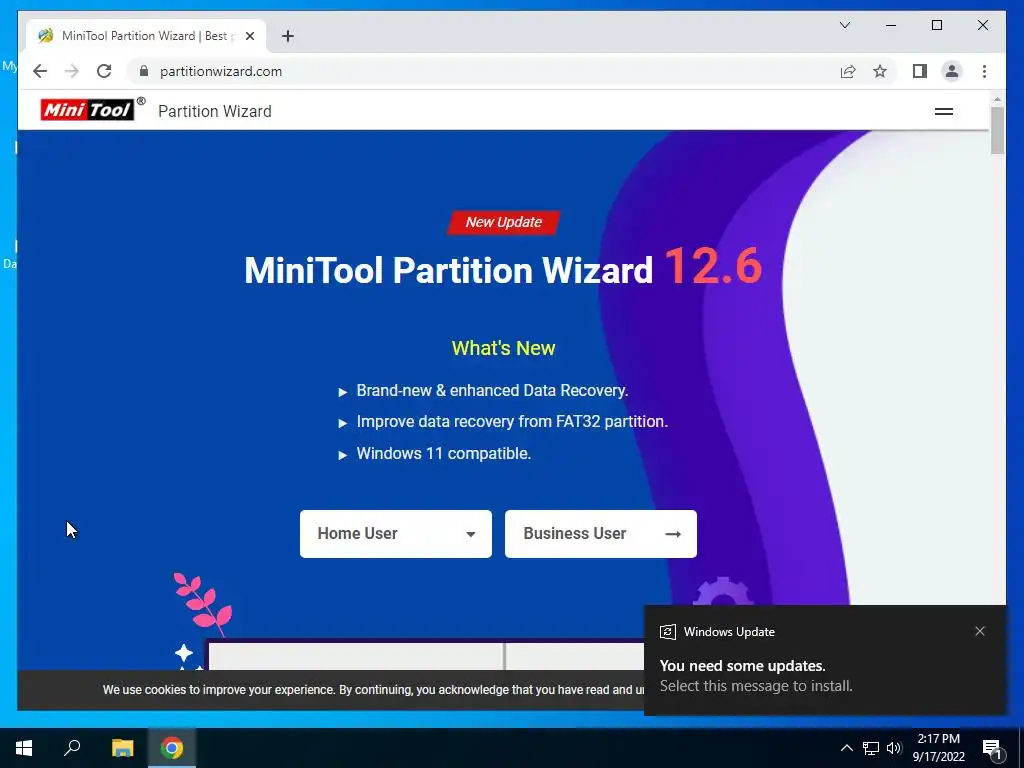This screenshot has width=1024, height=768.
Task: Open taskbar search magnifier
Action: [72, 748]
